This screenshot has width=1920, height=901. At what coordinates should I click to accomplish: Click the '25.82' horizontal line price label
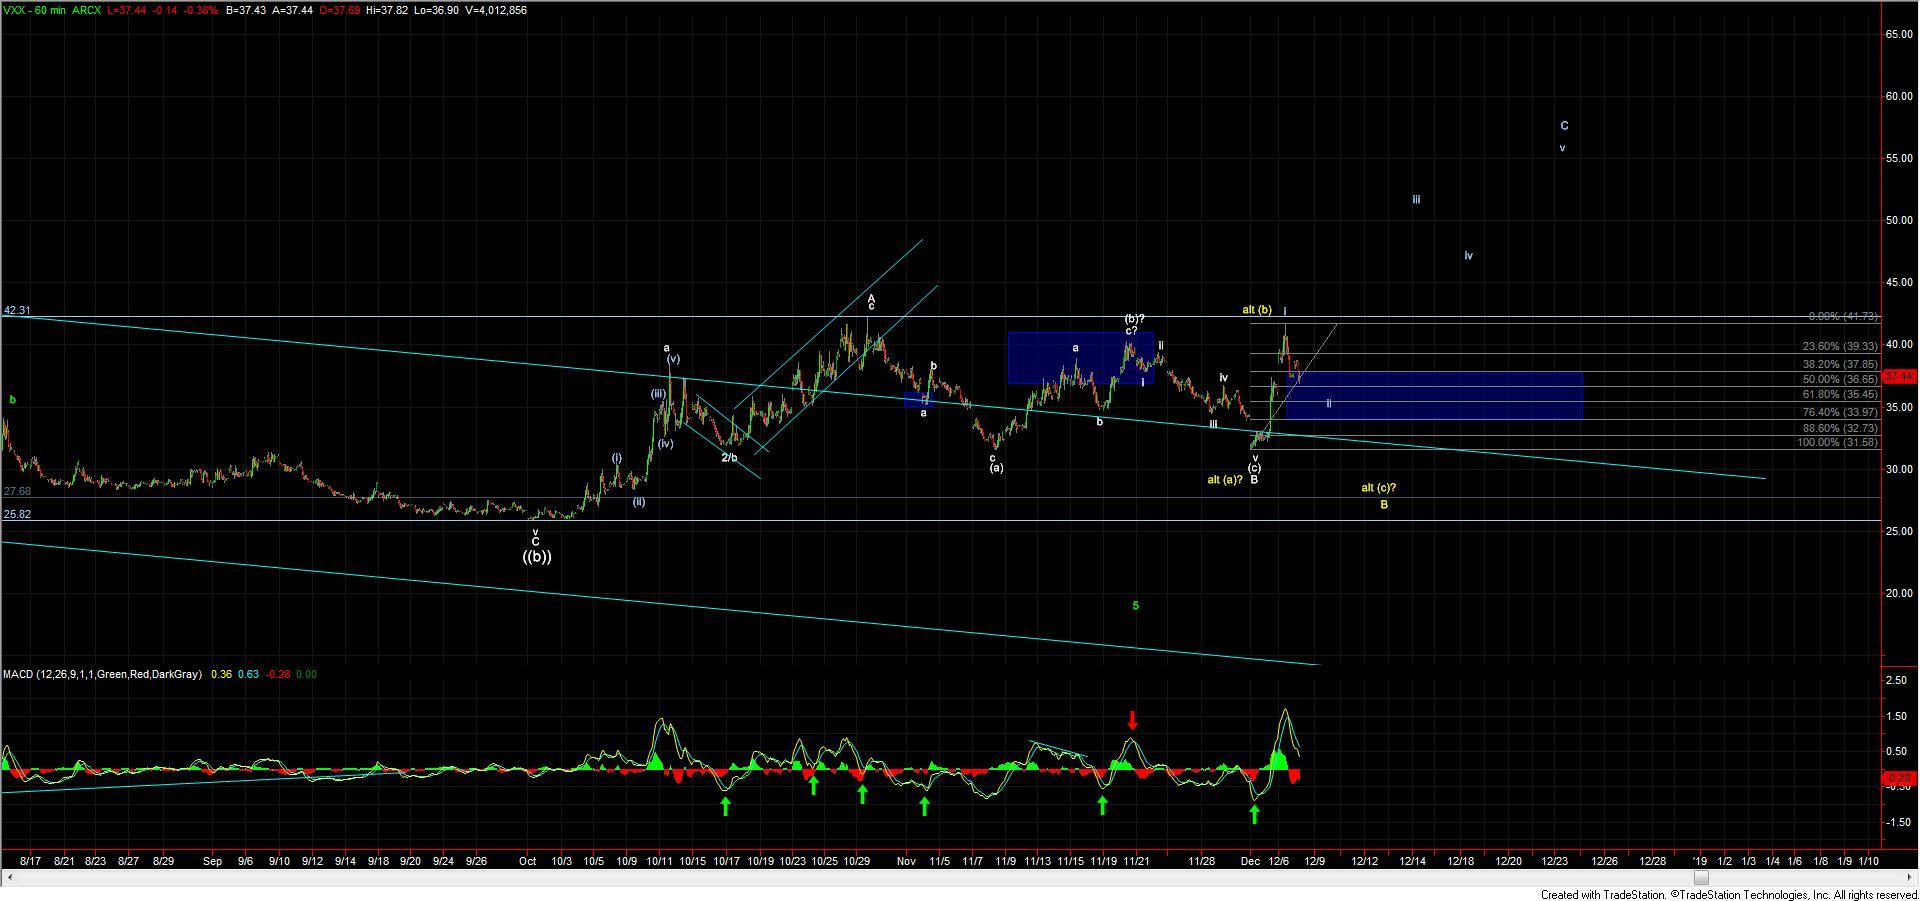(x=17, y=514)
